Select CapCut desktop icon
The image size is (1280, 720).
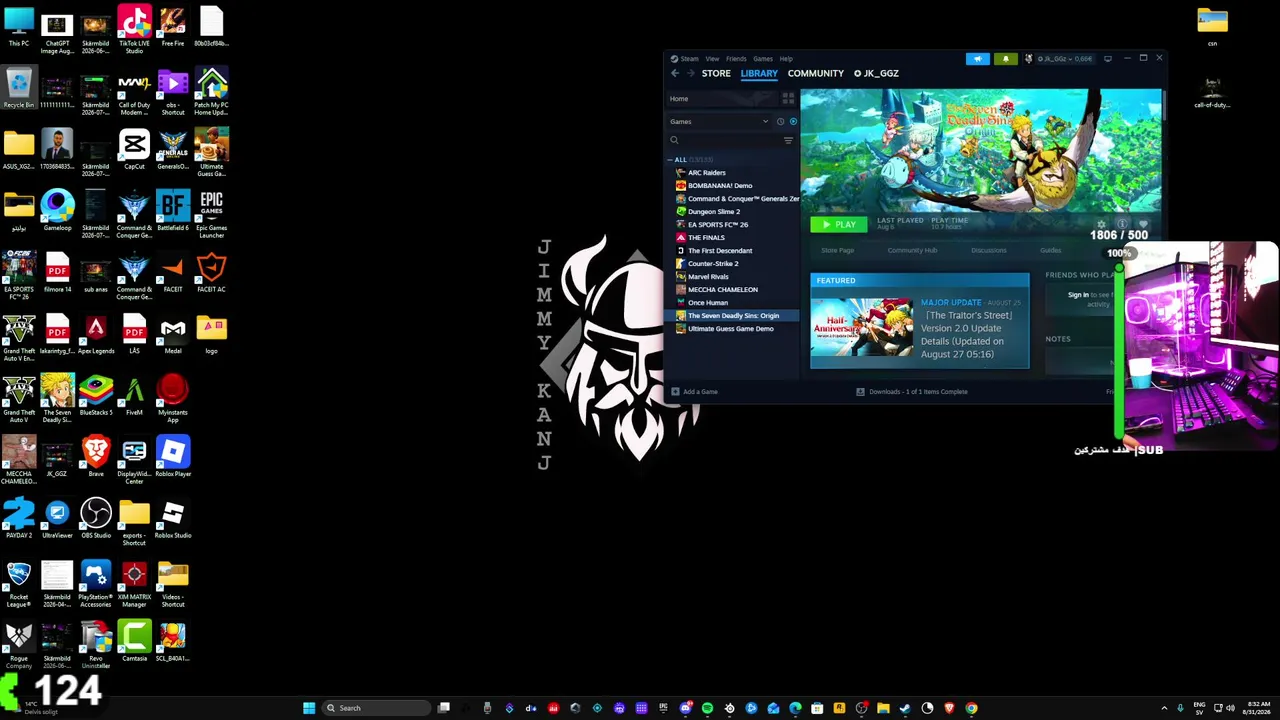[134, 150]
